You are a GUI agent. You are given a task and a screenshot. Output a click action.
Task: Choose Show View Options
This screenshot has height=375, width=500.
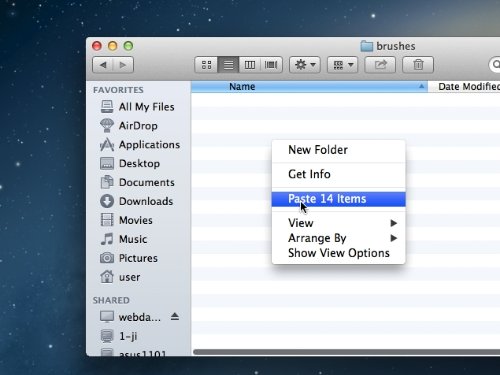(339, 253)
